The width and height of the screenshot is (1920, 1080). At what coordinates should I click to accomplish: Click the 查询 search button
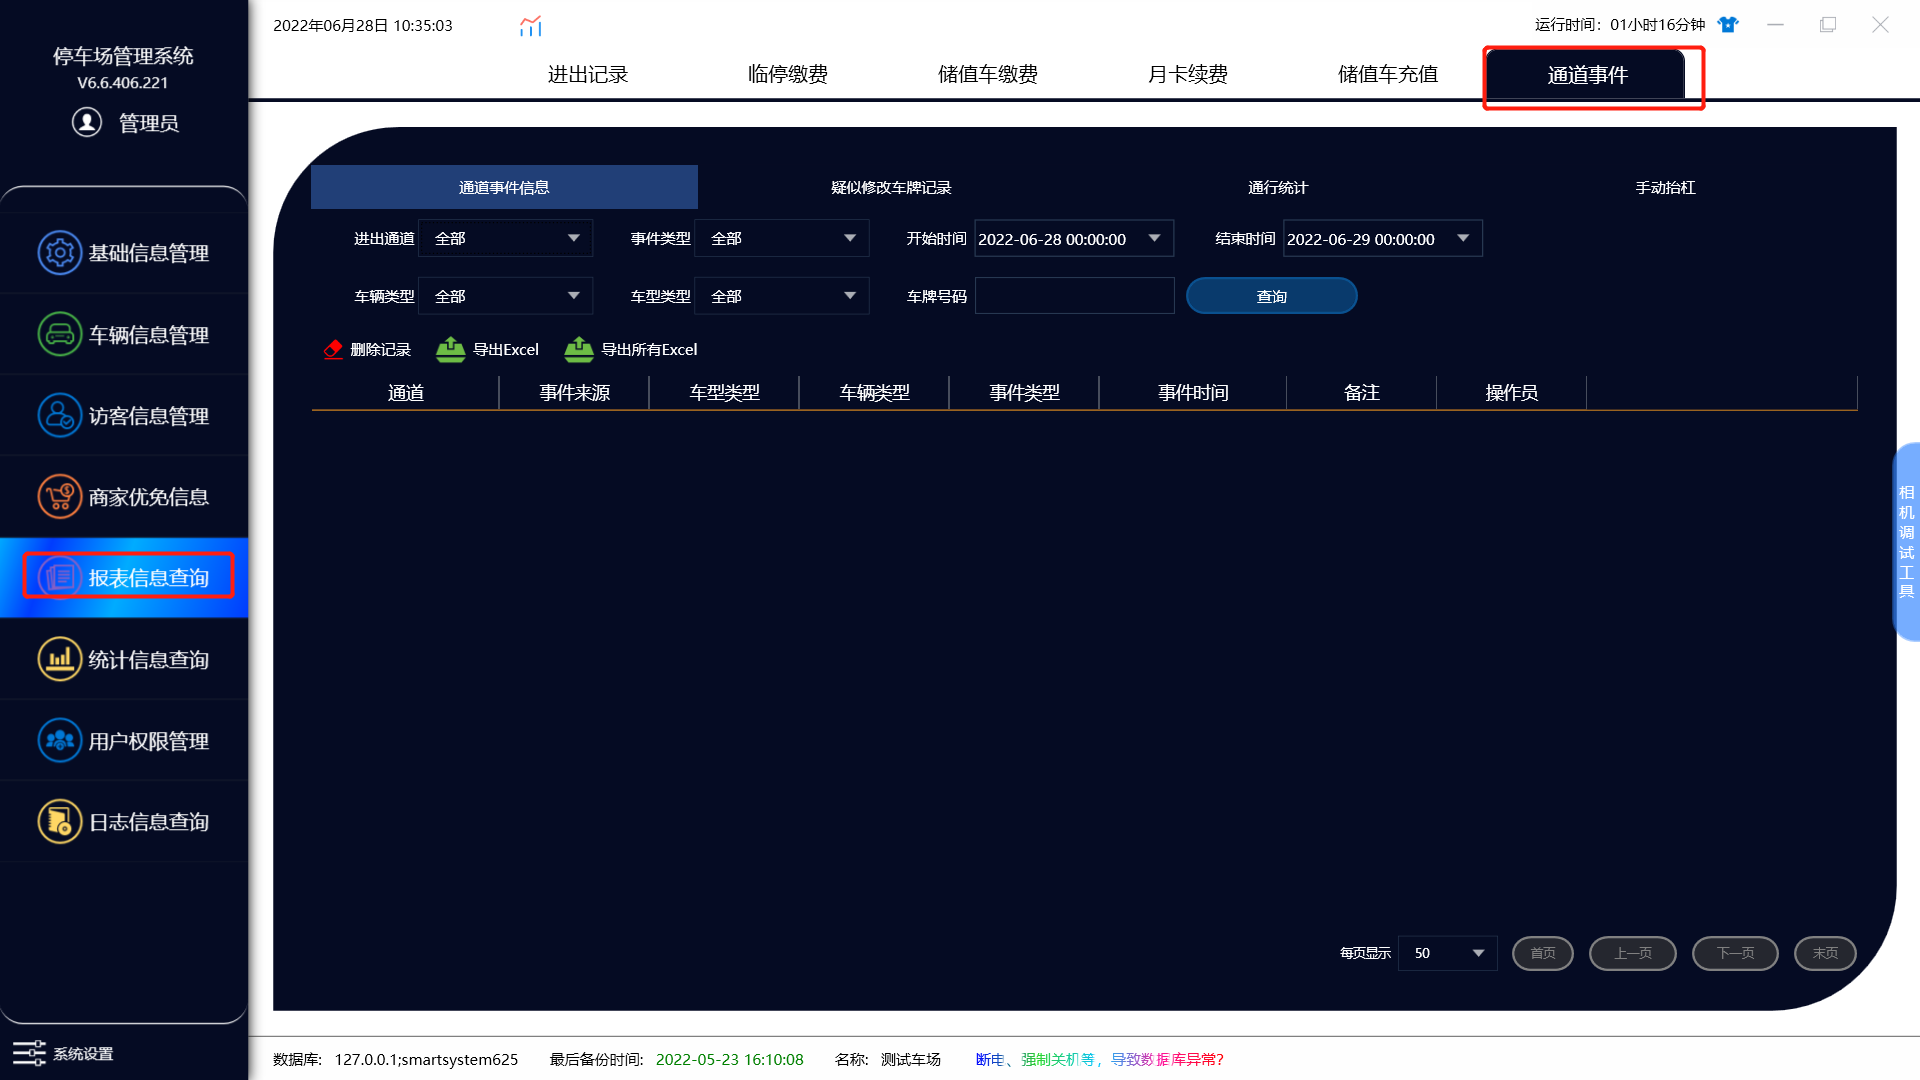point(1272,296)
